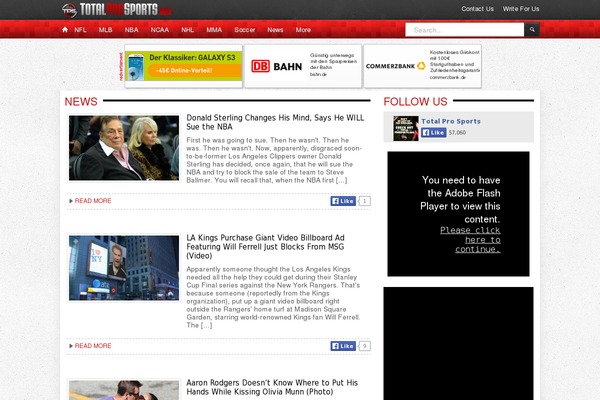Viewport: 600px width, 400px height.
Task: Focus the Search input field
Action: coord(465,29)
